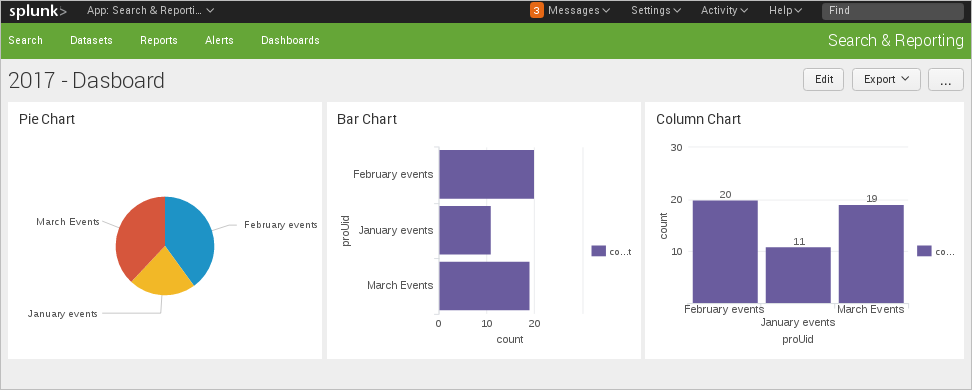The image size is (972, 390).
Task: Open the Reports tab
Action: [159, 40]
